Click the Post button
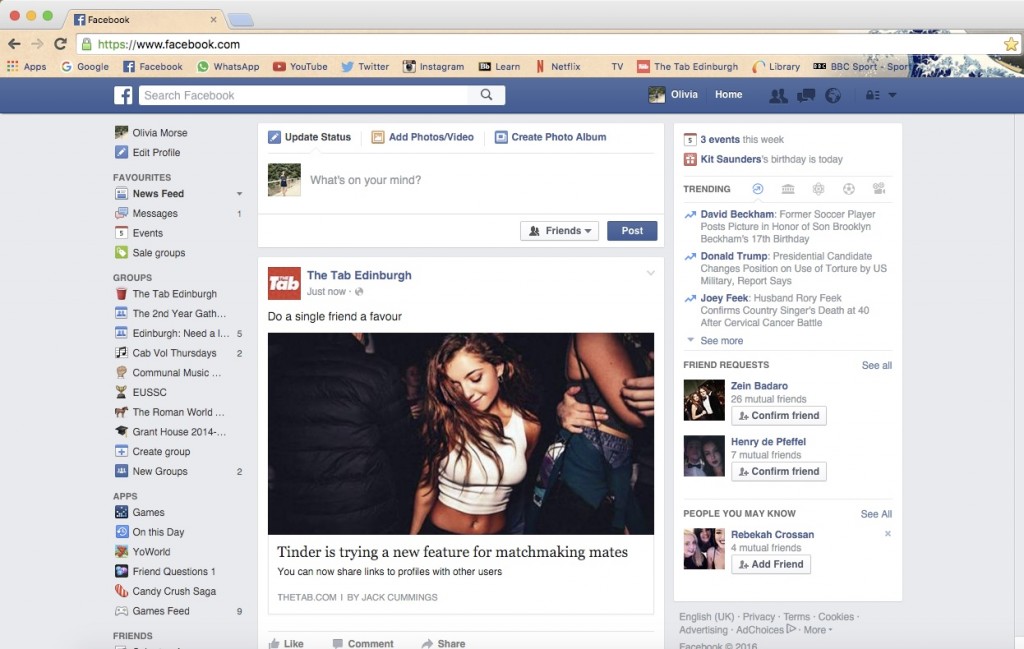 pyautogui.click(x=632, y=230)
